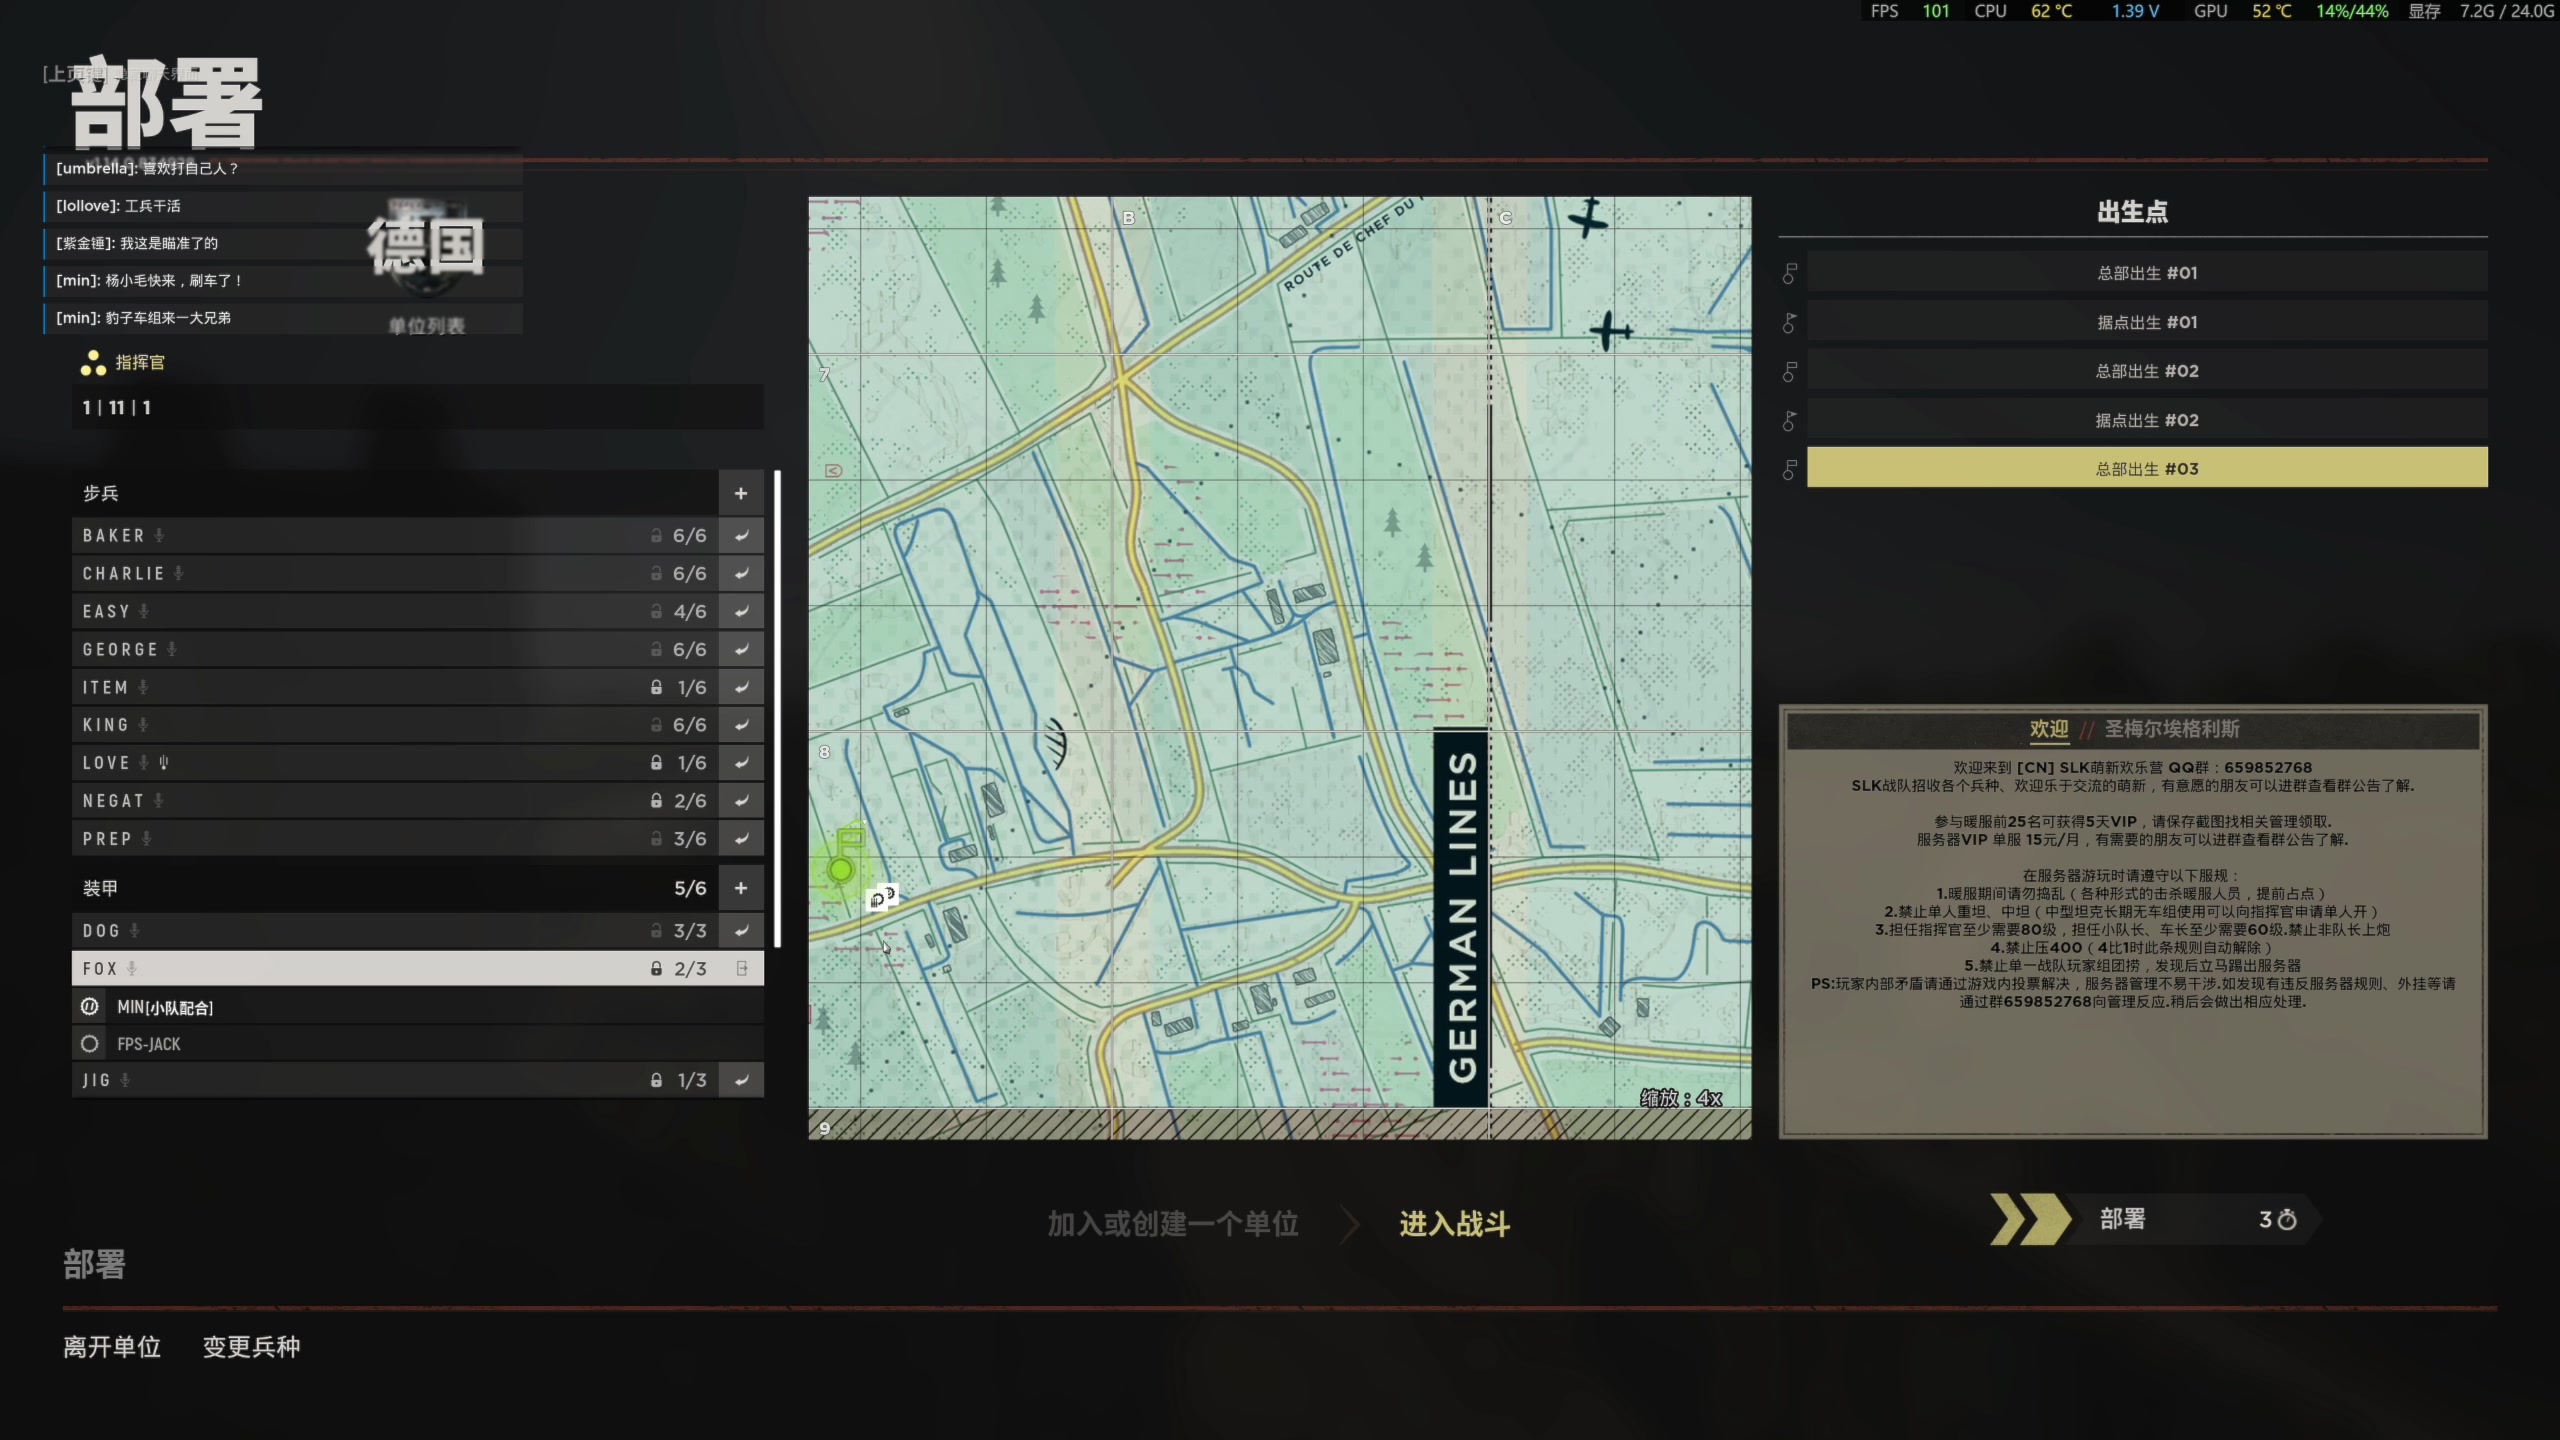The height and width of the screenshot is (1440, 2560).
Task: Click join arrow for EASY squad
Action: pyautogui.click(x=741, y=611)
